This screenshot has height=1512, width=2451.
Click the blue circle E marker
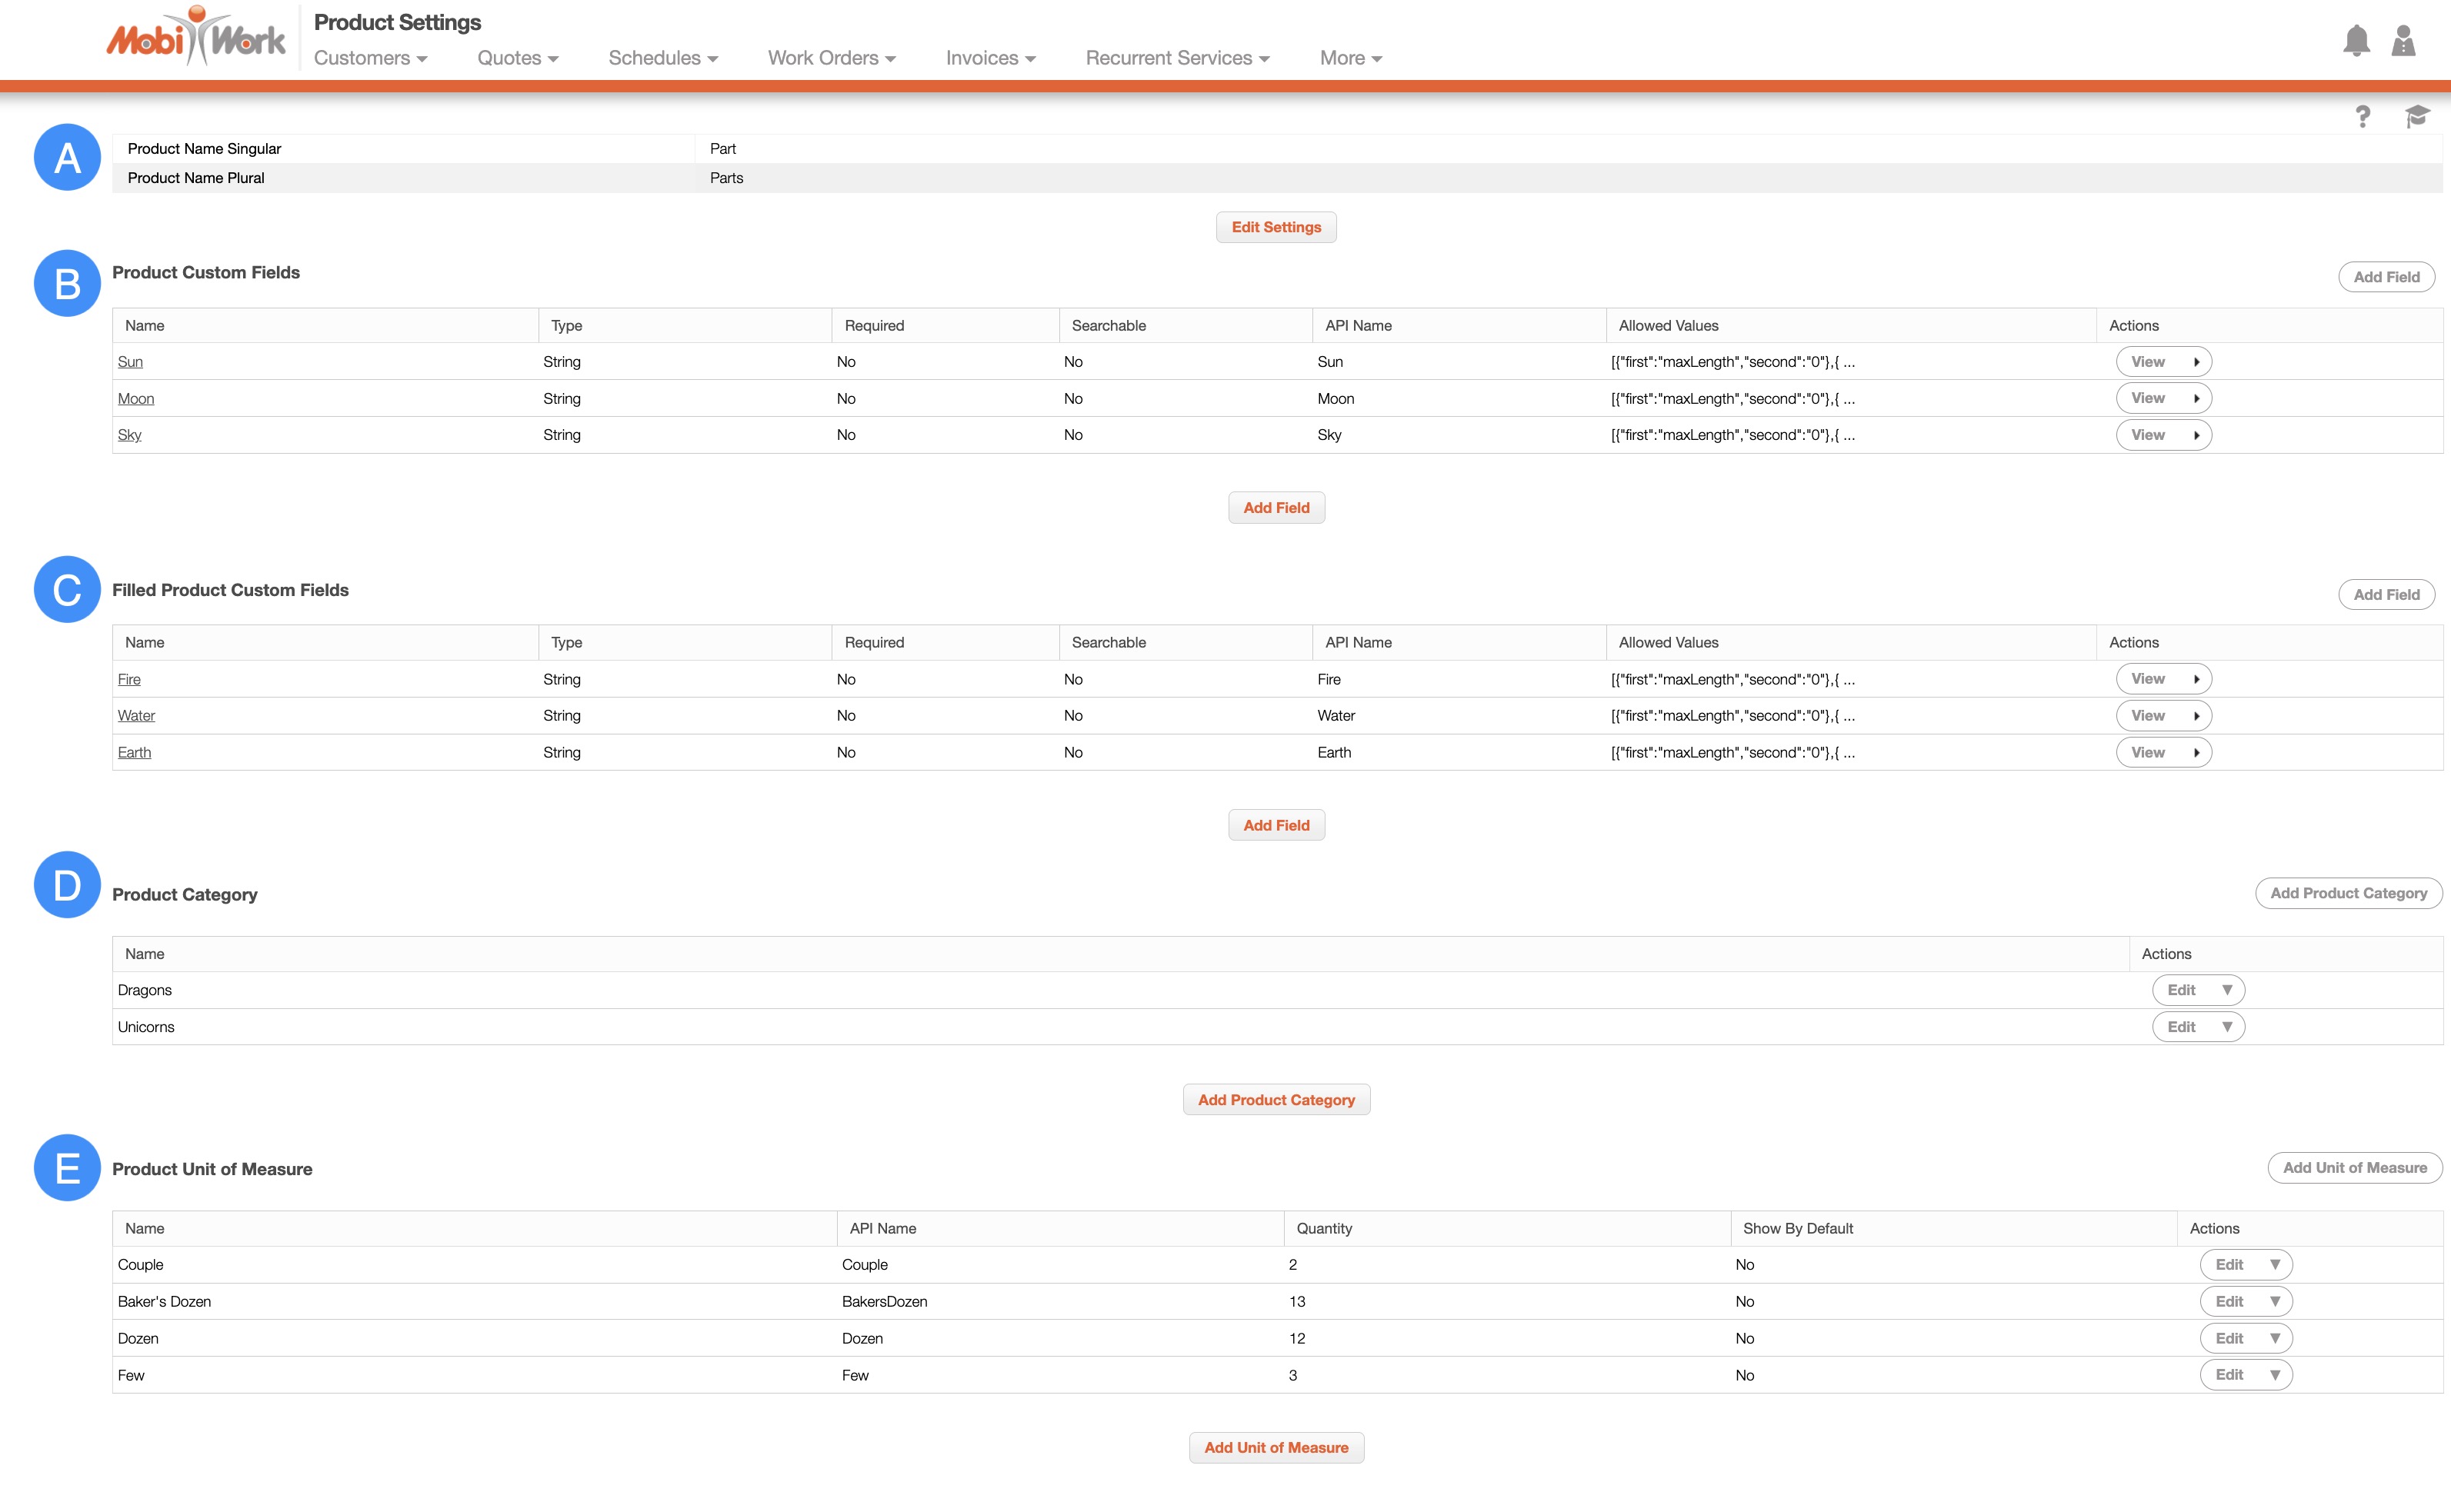[67, 1168]
